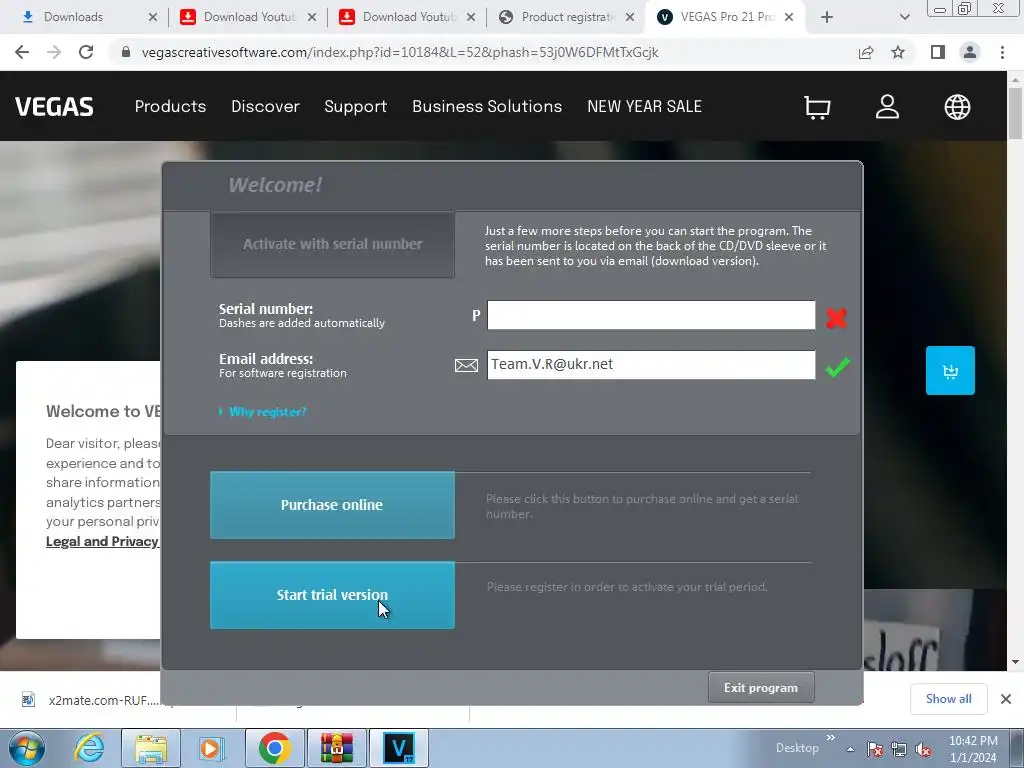
Task: Open the Products menu
Action: pyautogui.click(x=170, y=106)
